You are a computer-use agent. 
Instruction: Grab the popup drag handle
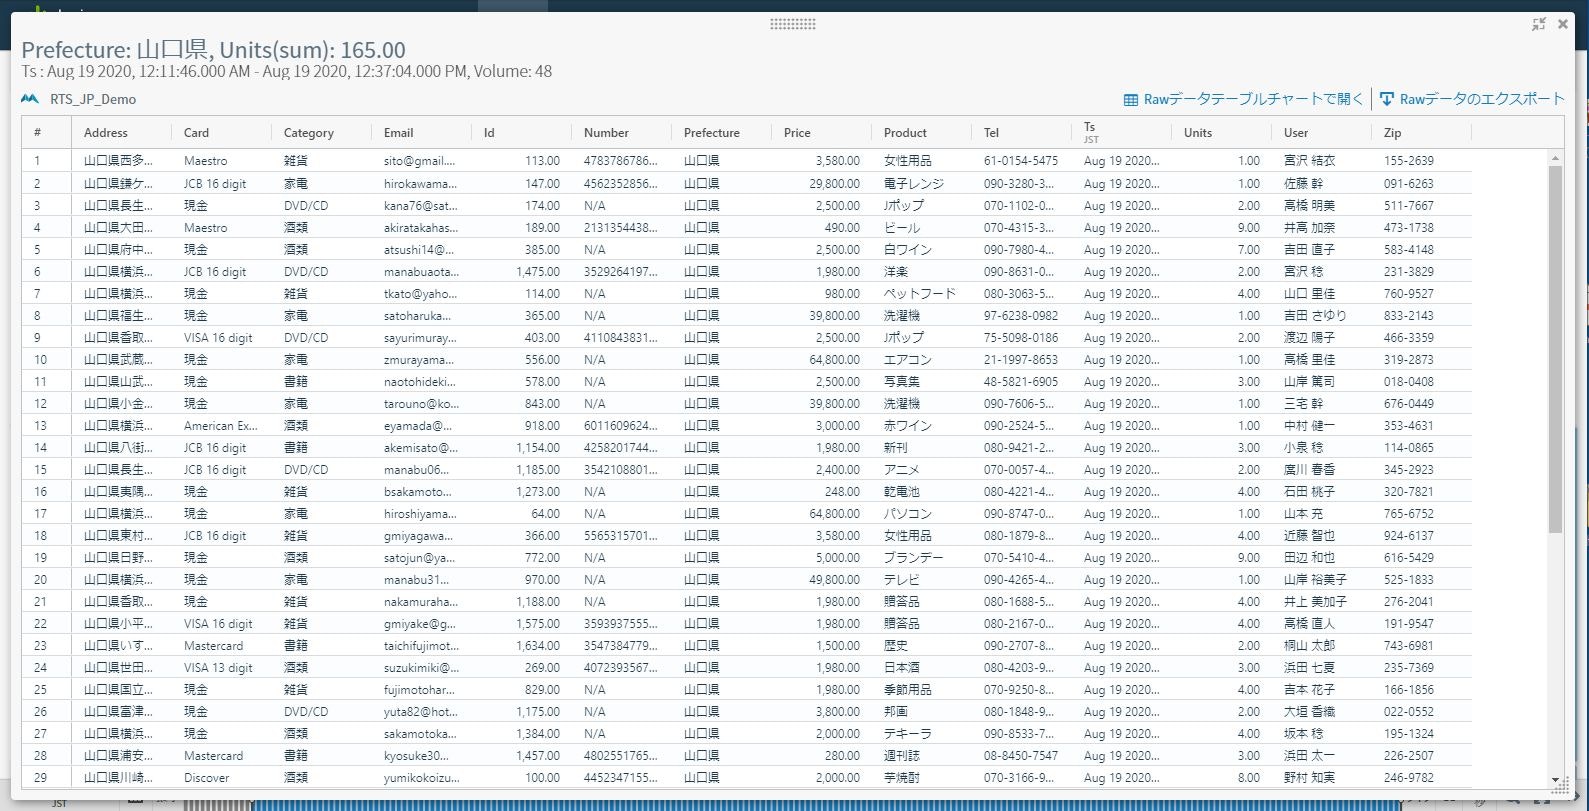click(793, 24)
